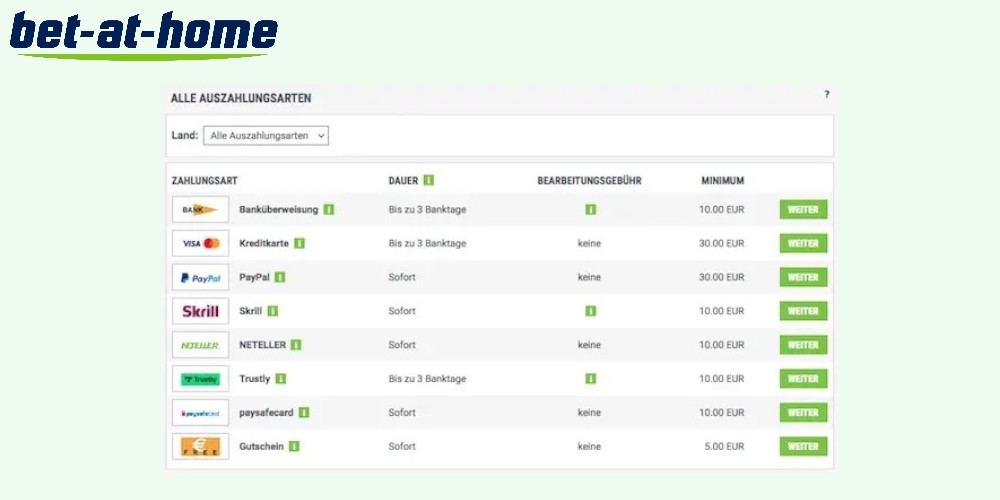Viewport: 1000px width, 500px height.
Task: Open the question mark help icon
Action: (827, 94)
